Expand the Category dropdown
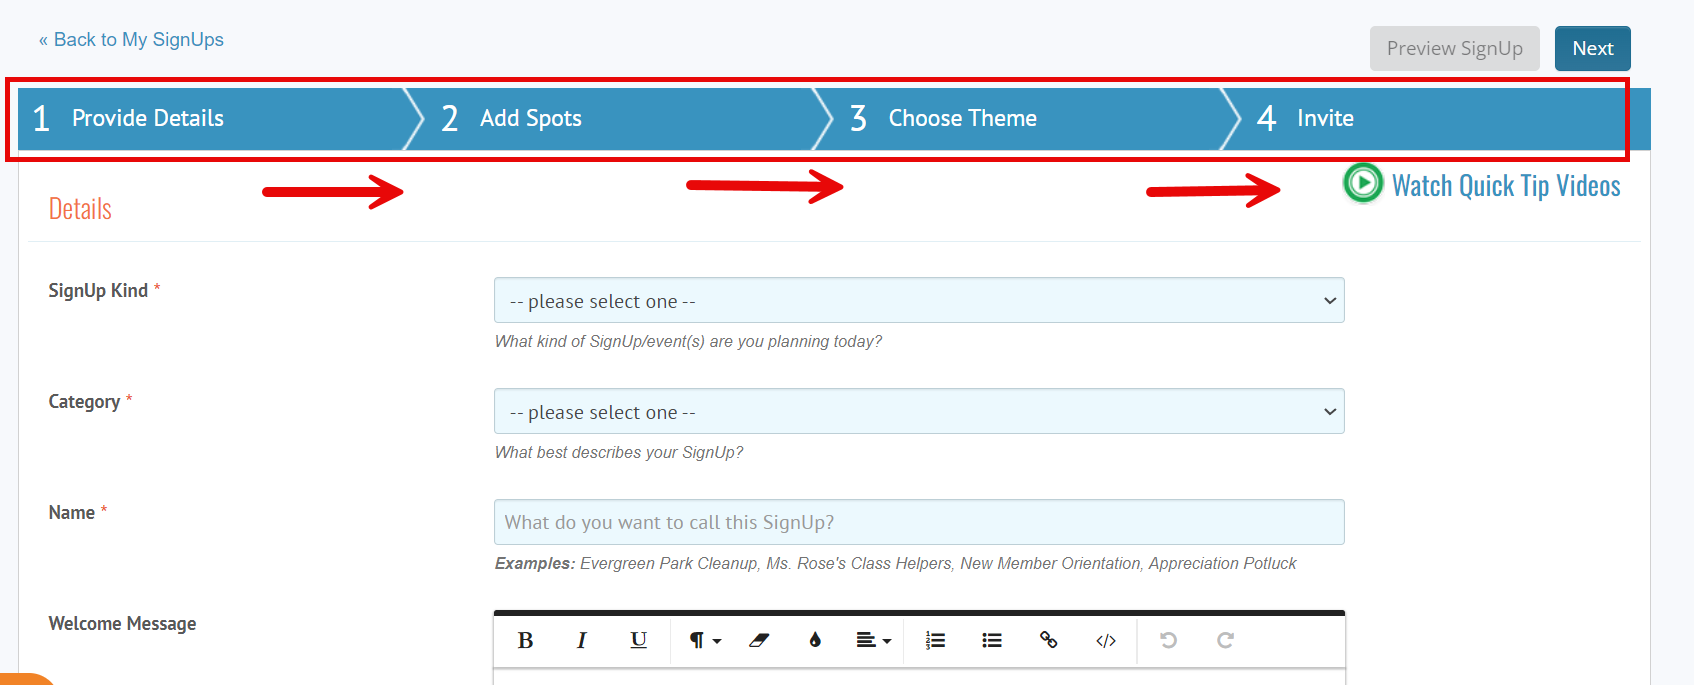1694x685 pixels. 918,412
